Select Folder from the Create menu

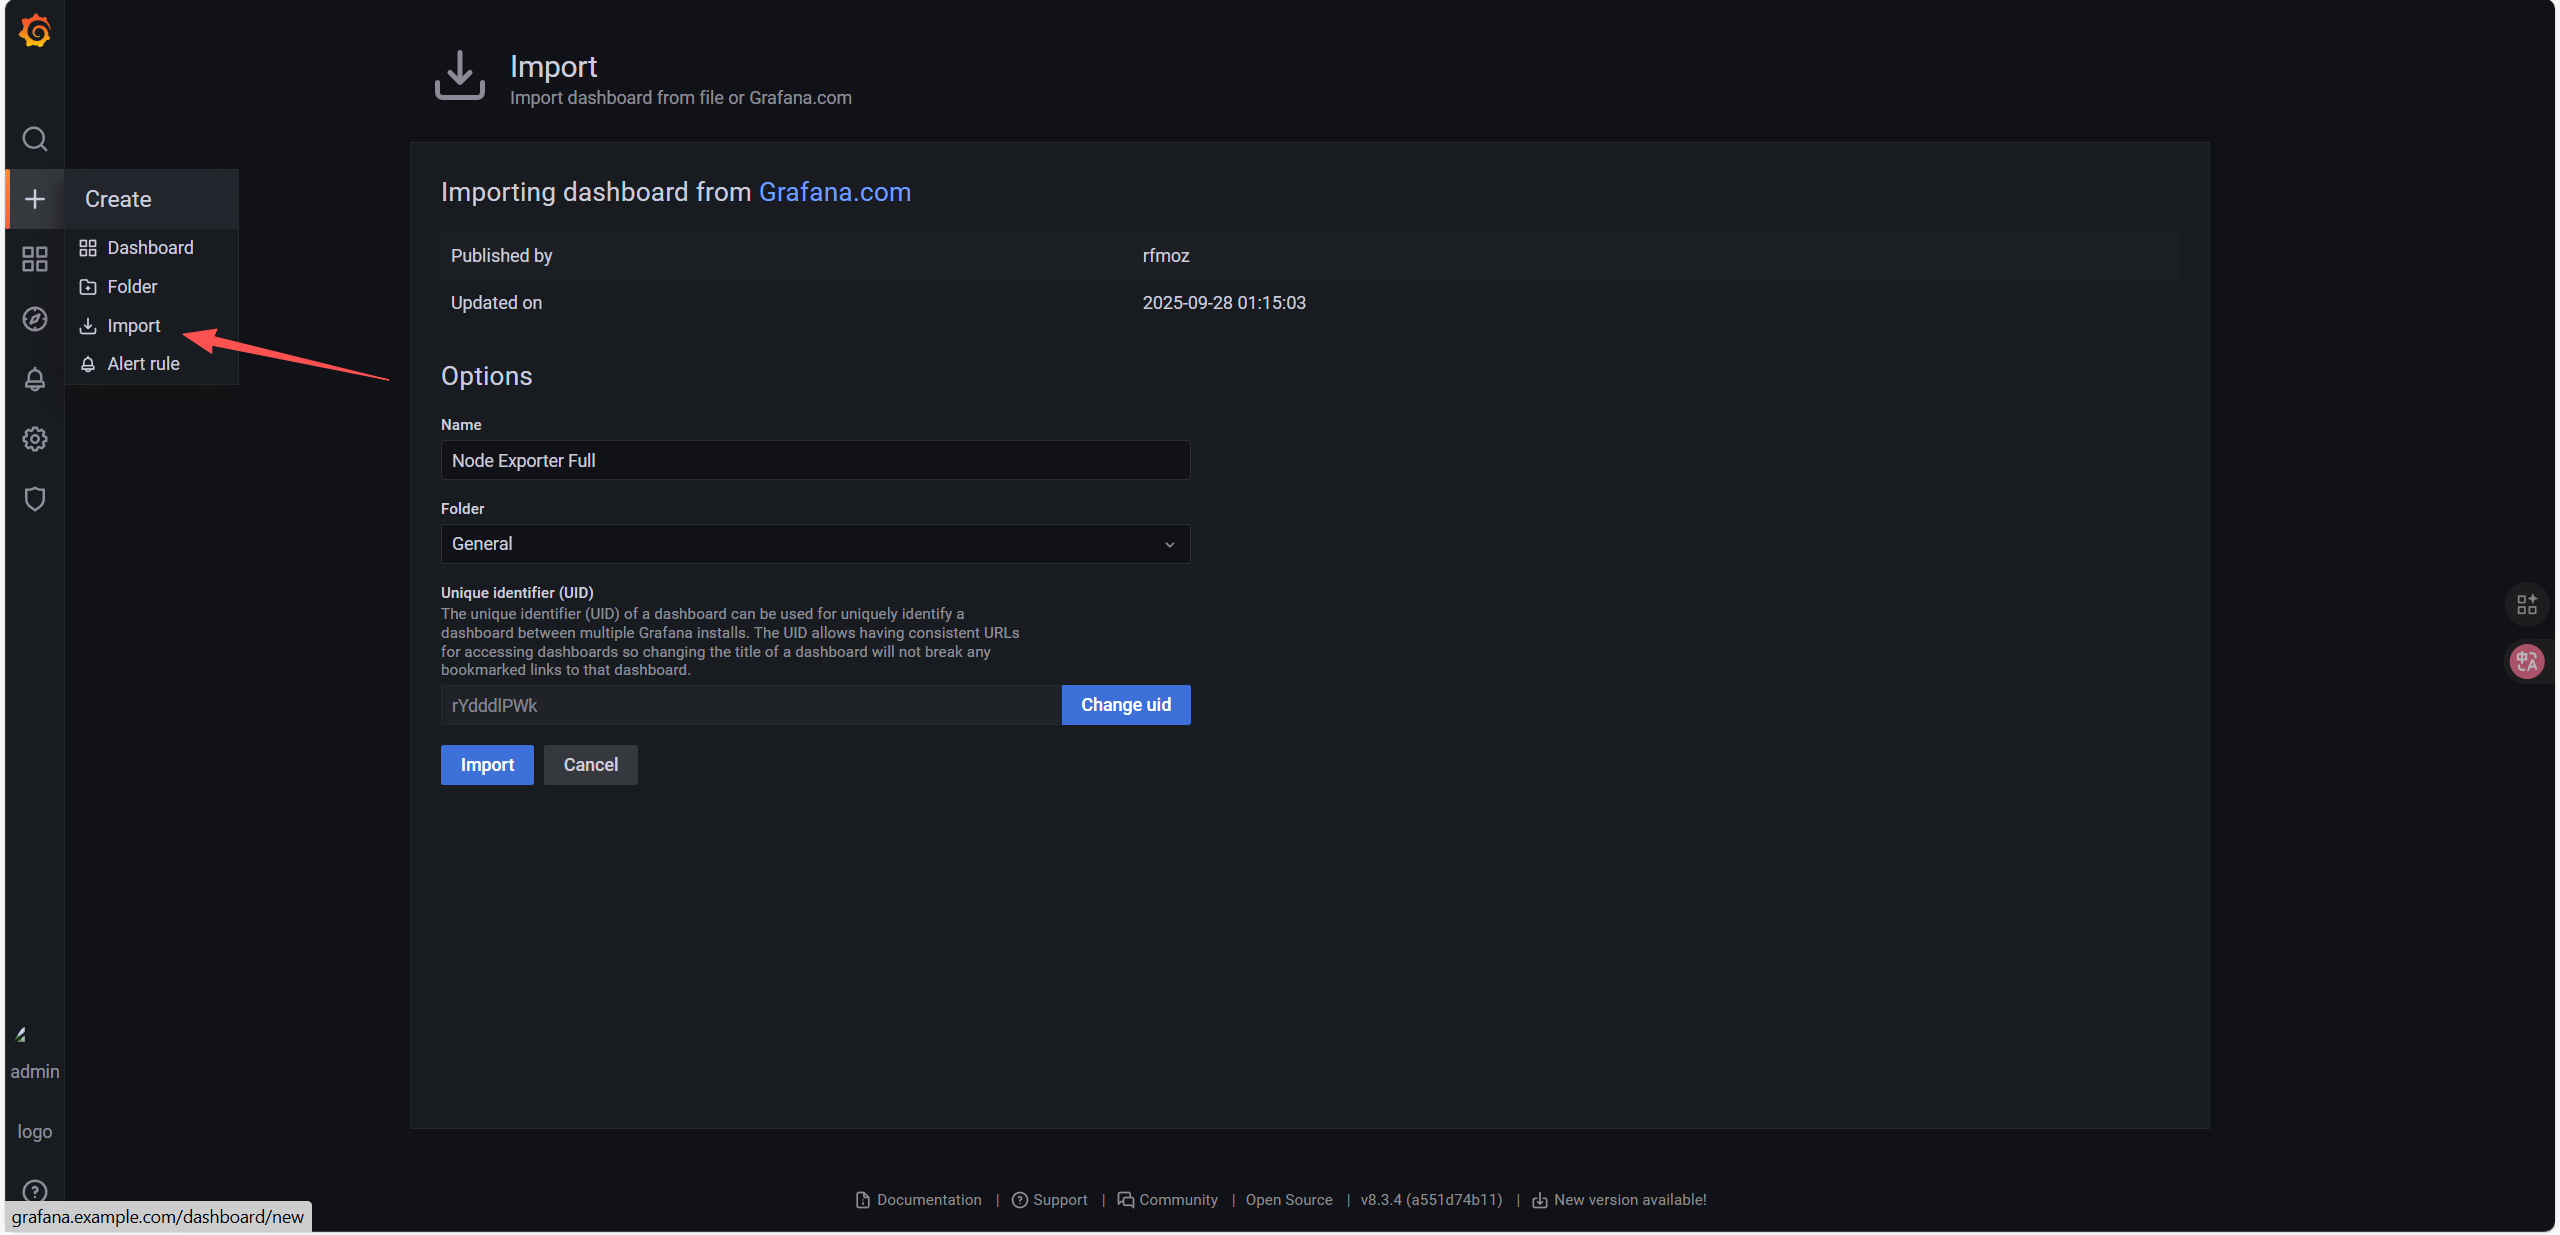point(132,287)
